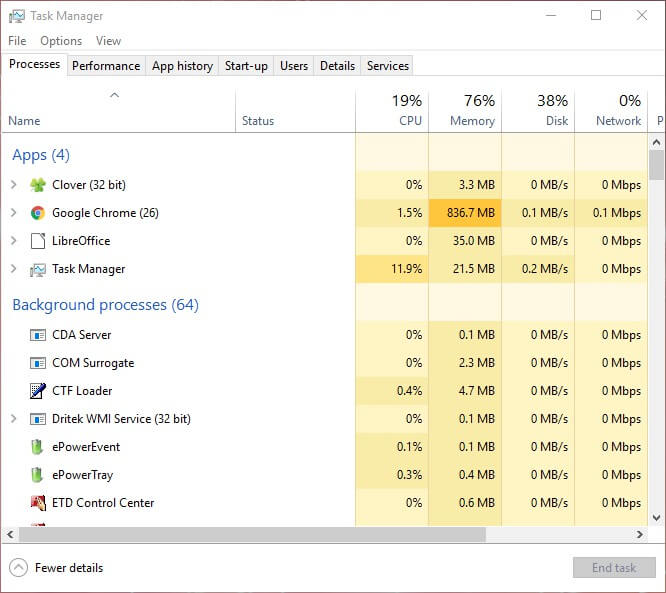The height and width of the screenshot is (593, 666).
Task: Switch to the Users tab
Action: click(x=294, y=66)
